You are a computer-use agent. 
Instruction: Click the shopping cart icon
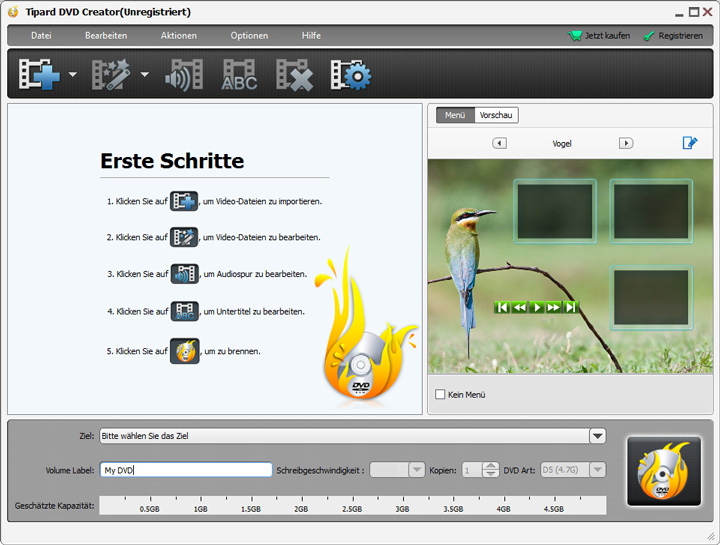pos(574,35)
